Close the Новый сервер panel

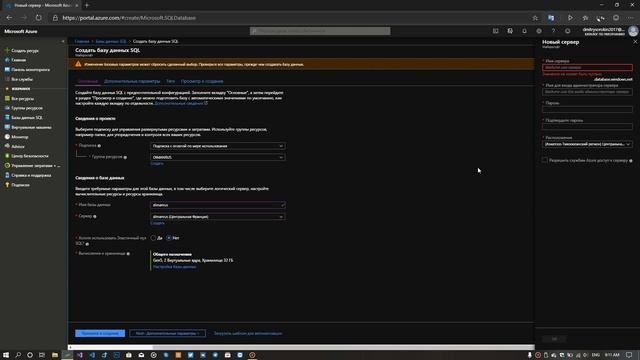click(x=635, y=42)
